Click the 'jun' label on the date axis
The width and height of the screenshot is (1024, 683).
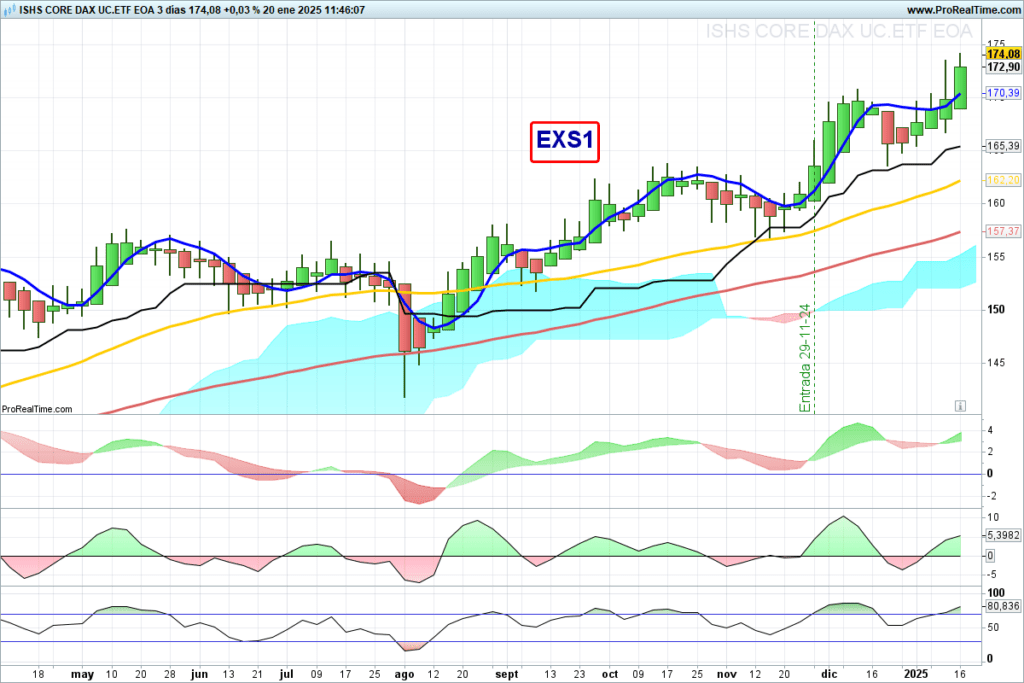[199, 674]
